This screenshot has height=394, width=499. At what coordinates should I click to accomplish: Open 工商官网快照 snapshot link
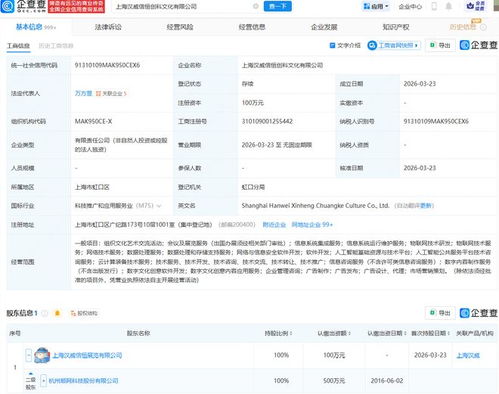[394, 45]
